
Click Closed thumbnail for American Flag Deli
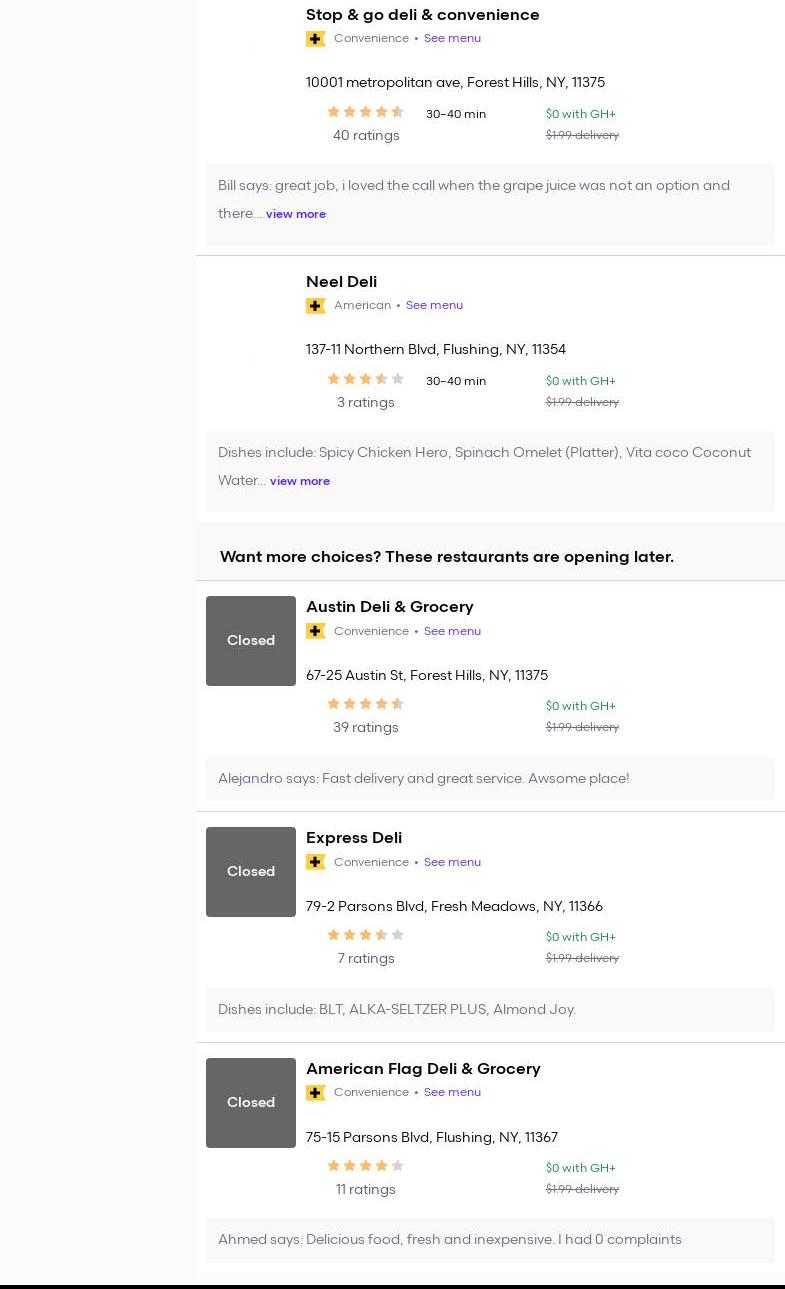(x=251, y=1103)
